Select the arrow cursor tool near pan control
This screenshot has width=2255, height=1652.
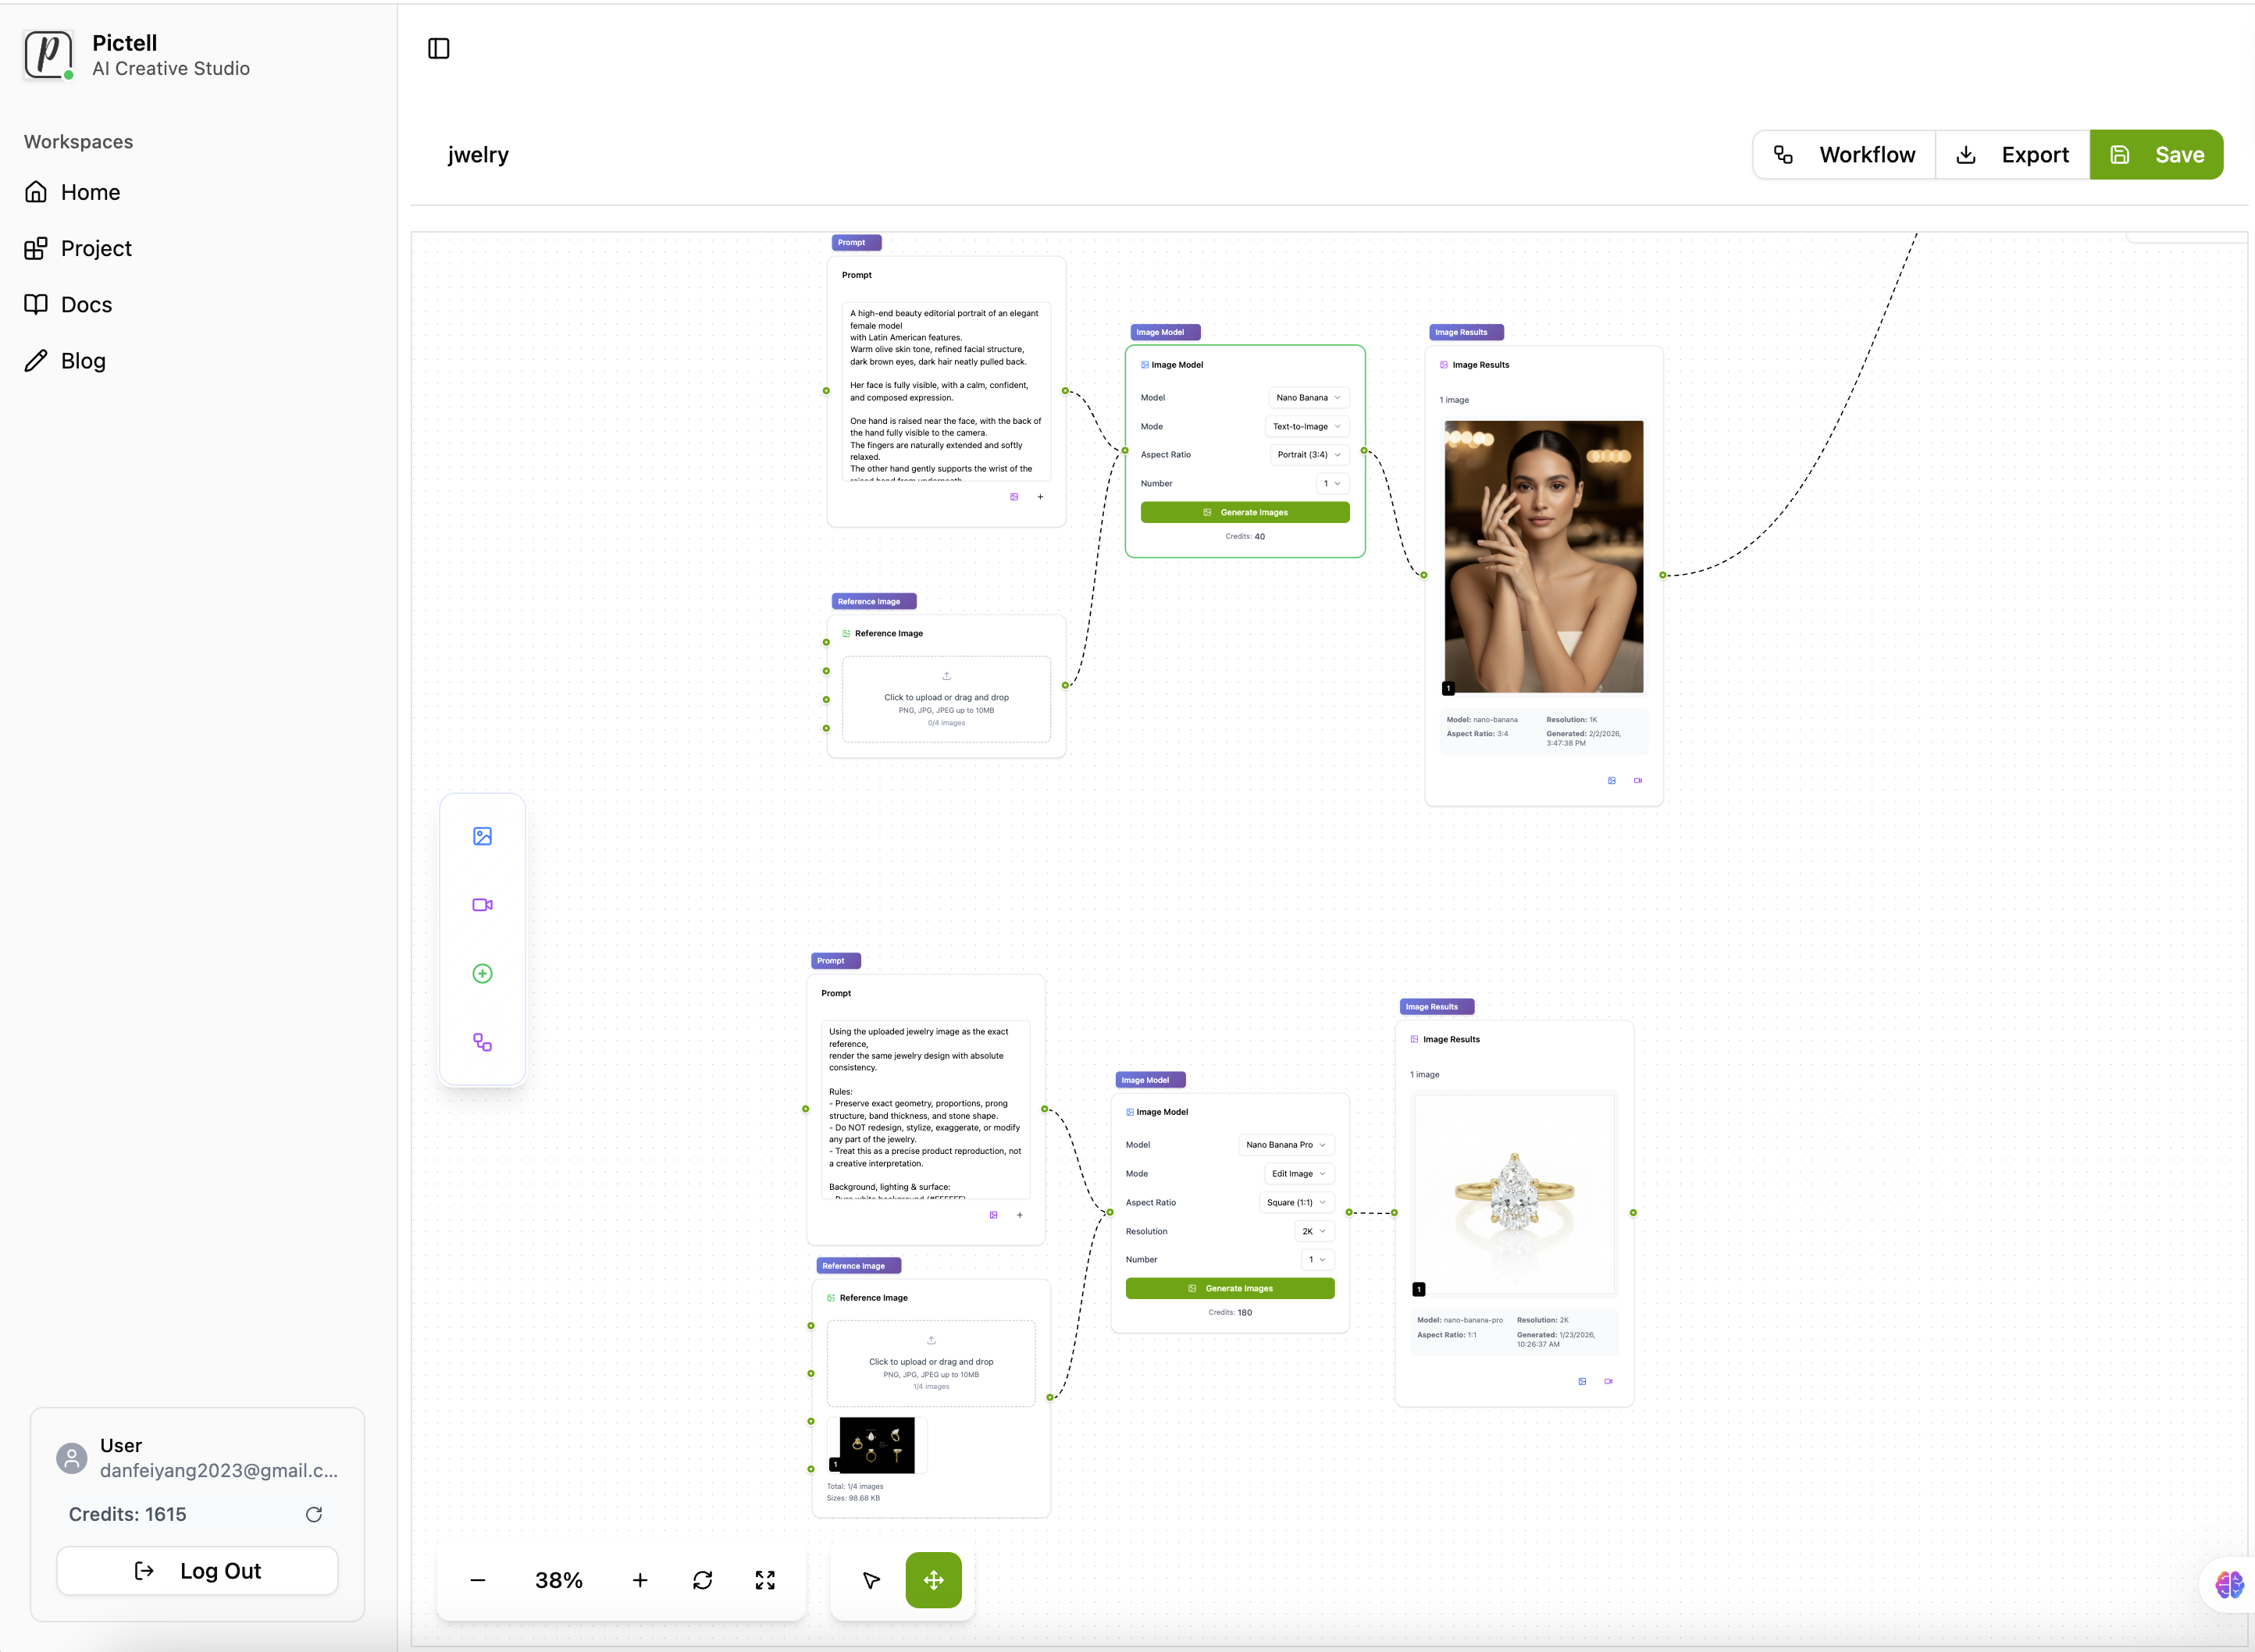869,1580
